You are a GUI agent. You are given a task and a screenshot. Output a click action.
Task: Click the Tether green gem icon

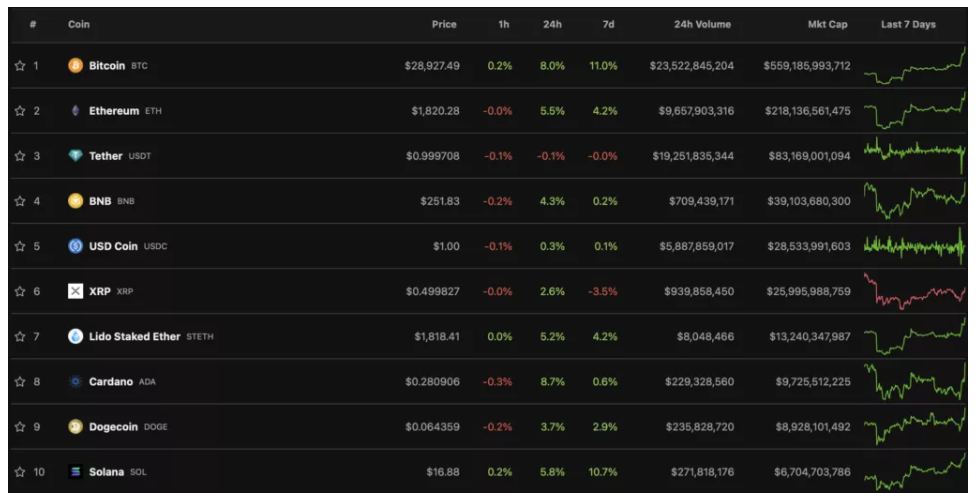pyautogui.click(x=75, y=156)
